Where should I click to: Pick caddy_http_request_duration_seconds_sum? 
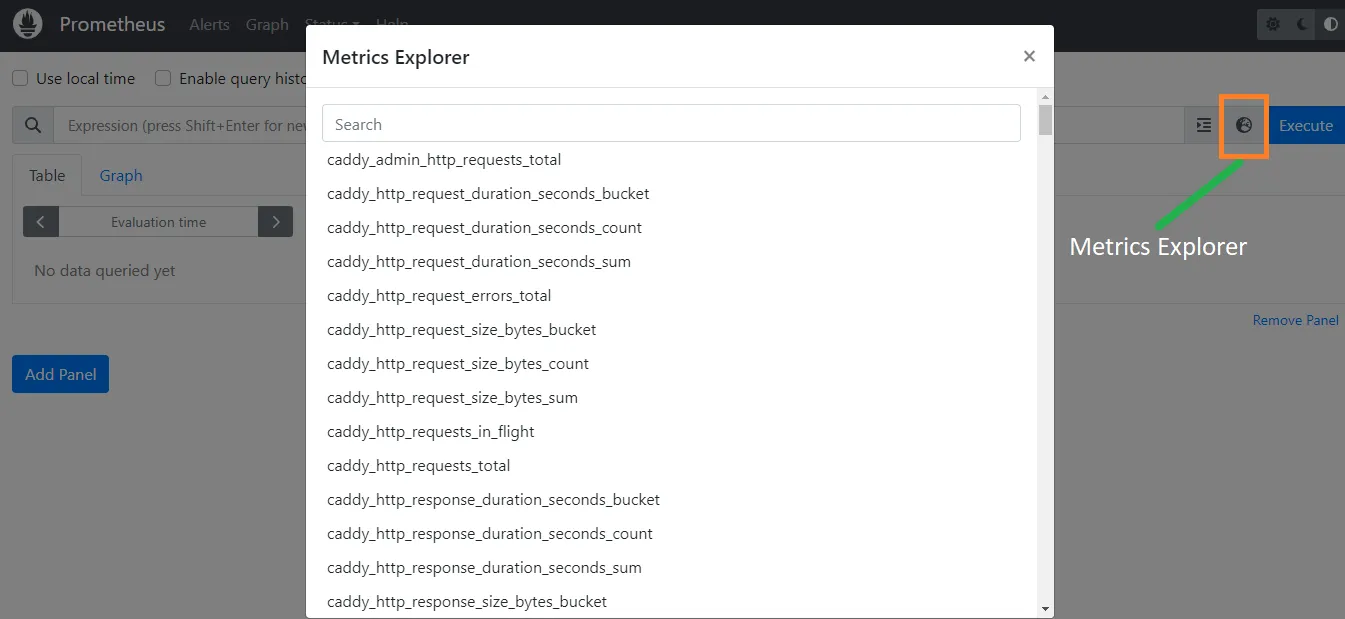coord(479,262)
